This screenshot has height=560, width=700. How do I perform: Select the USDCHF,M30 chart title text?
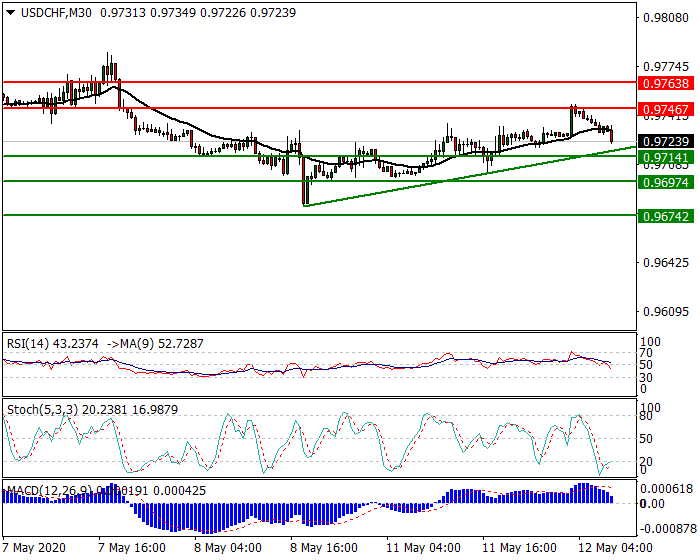[x=56, y=13]
